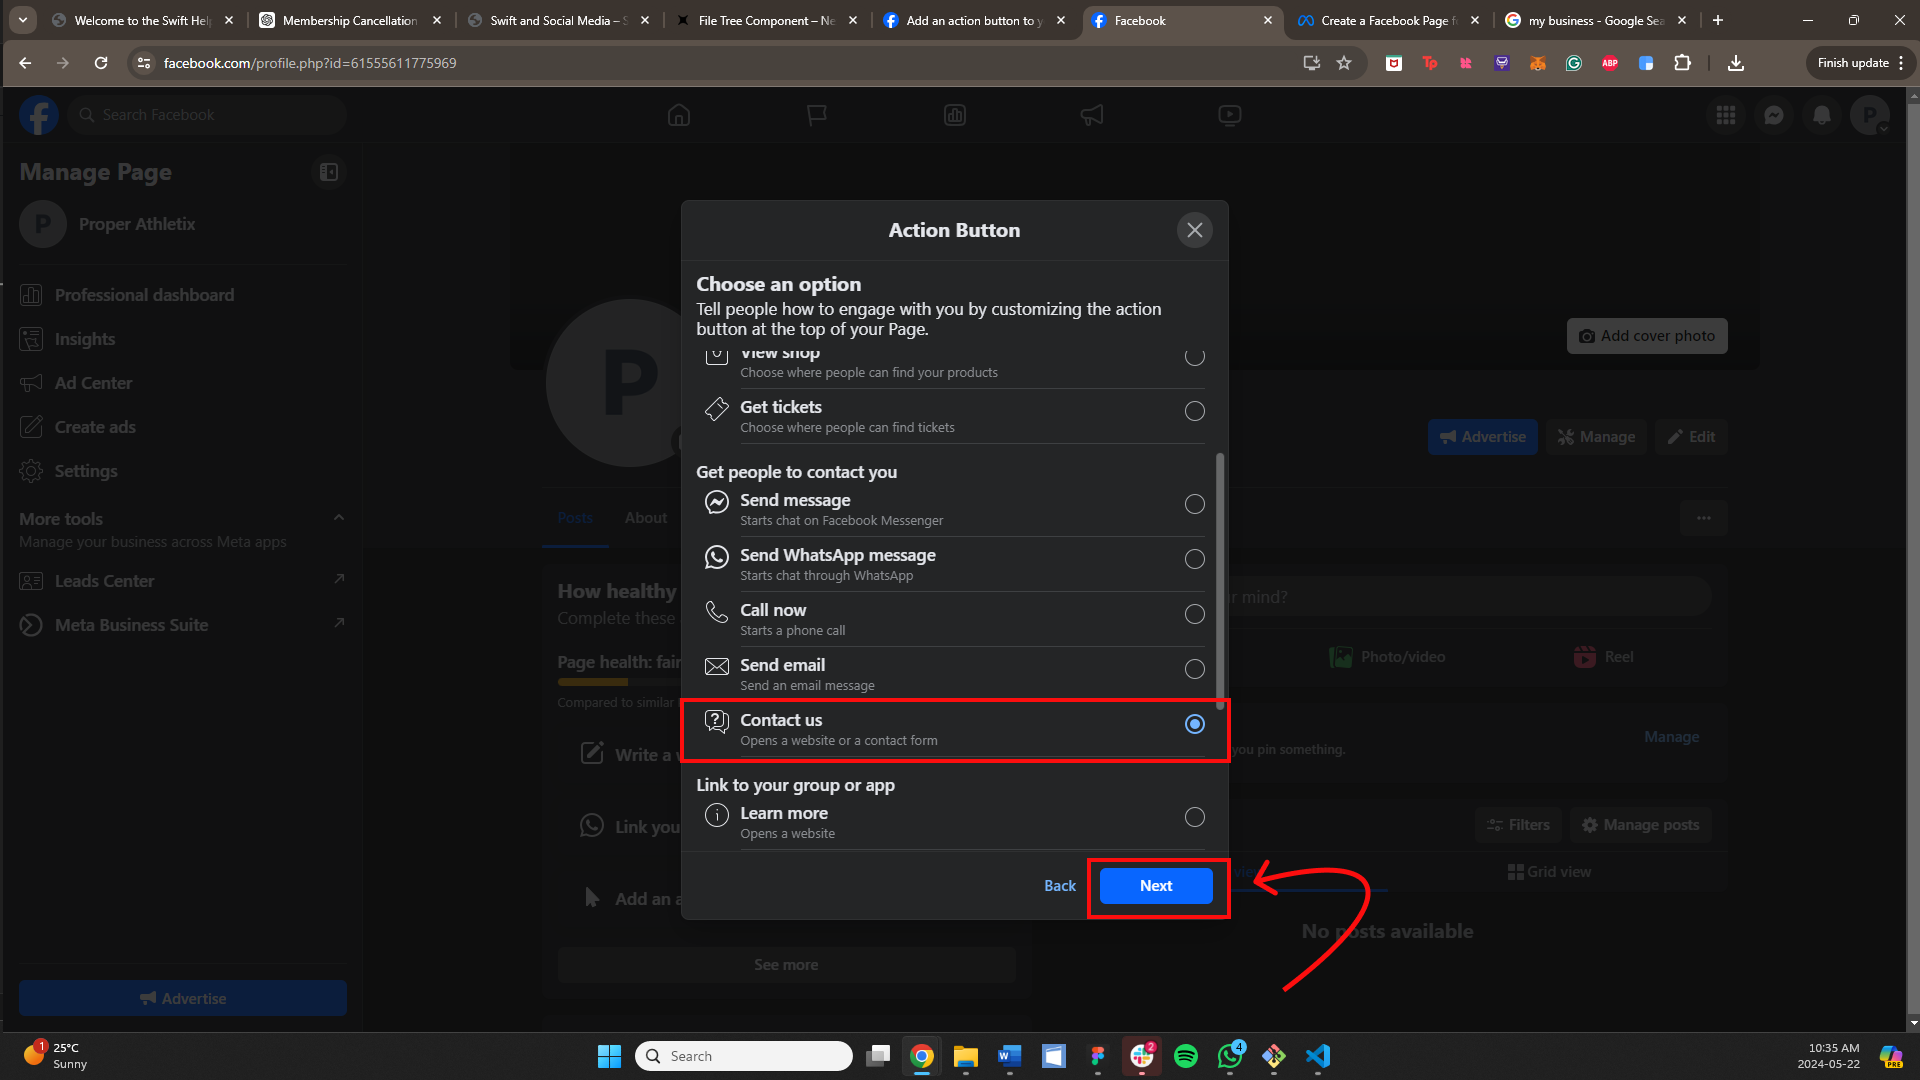Open Chrome extensions puzzle icon

click(x=1682, y=63)
